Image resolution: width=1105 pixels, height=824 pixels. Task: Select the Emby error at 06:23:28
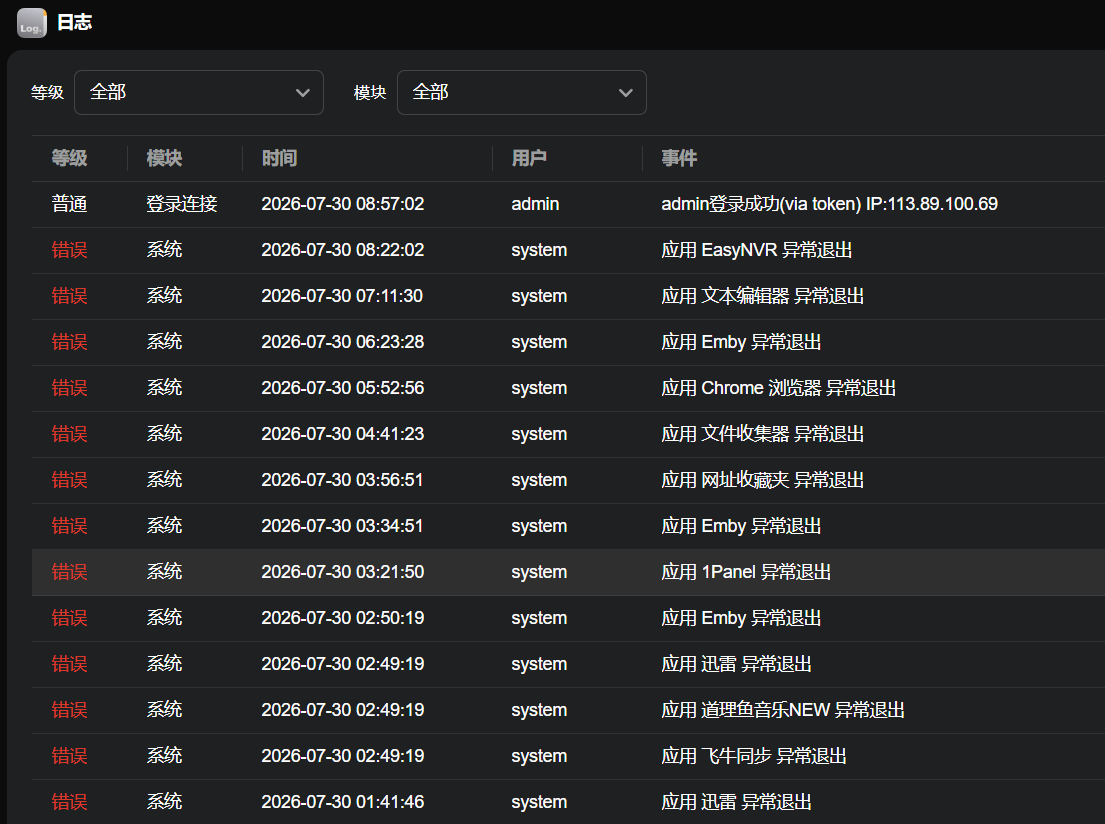pos(568,343)
